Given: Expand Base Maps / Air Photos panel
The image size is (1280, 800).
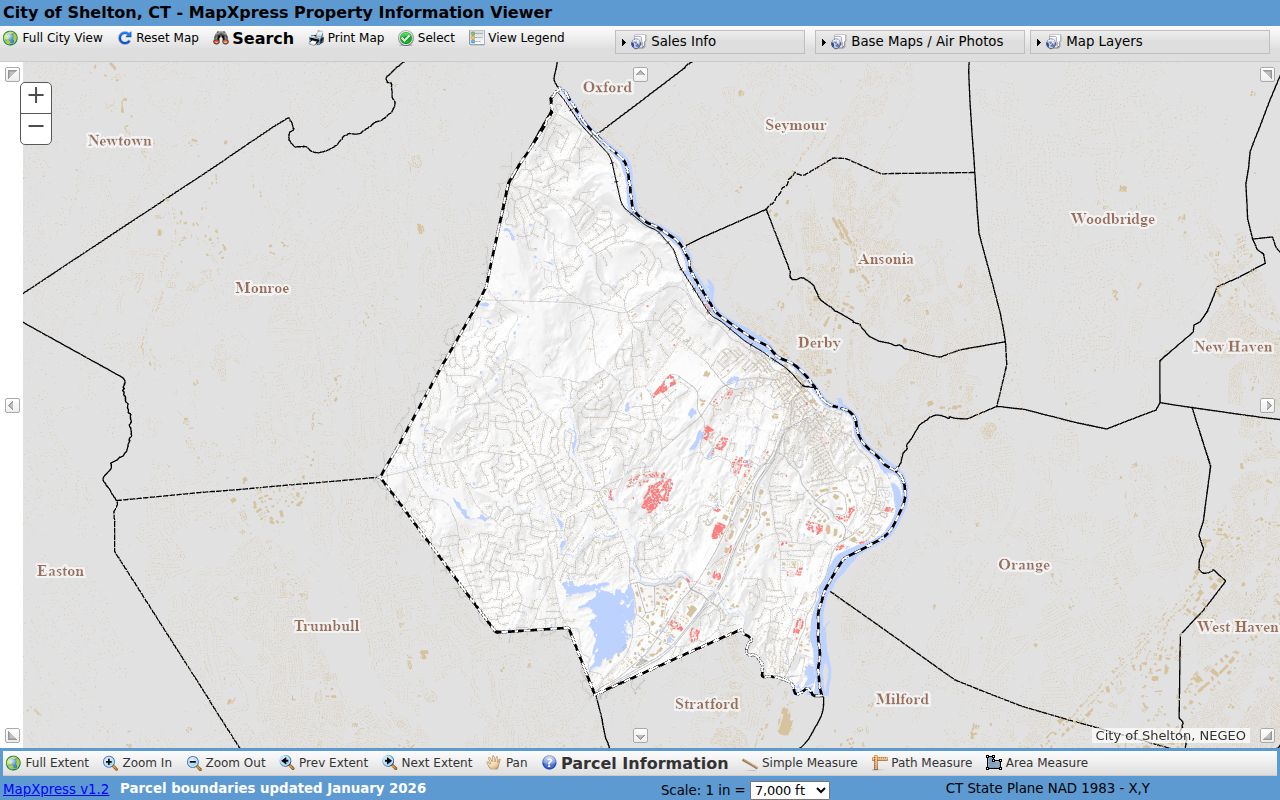Looking at the screenshot, I should (920, 41).
